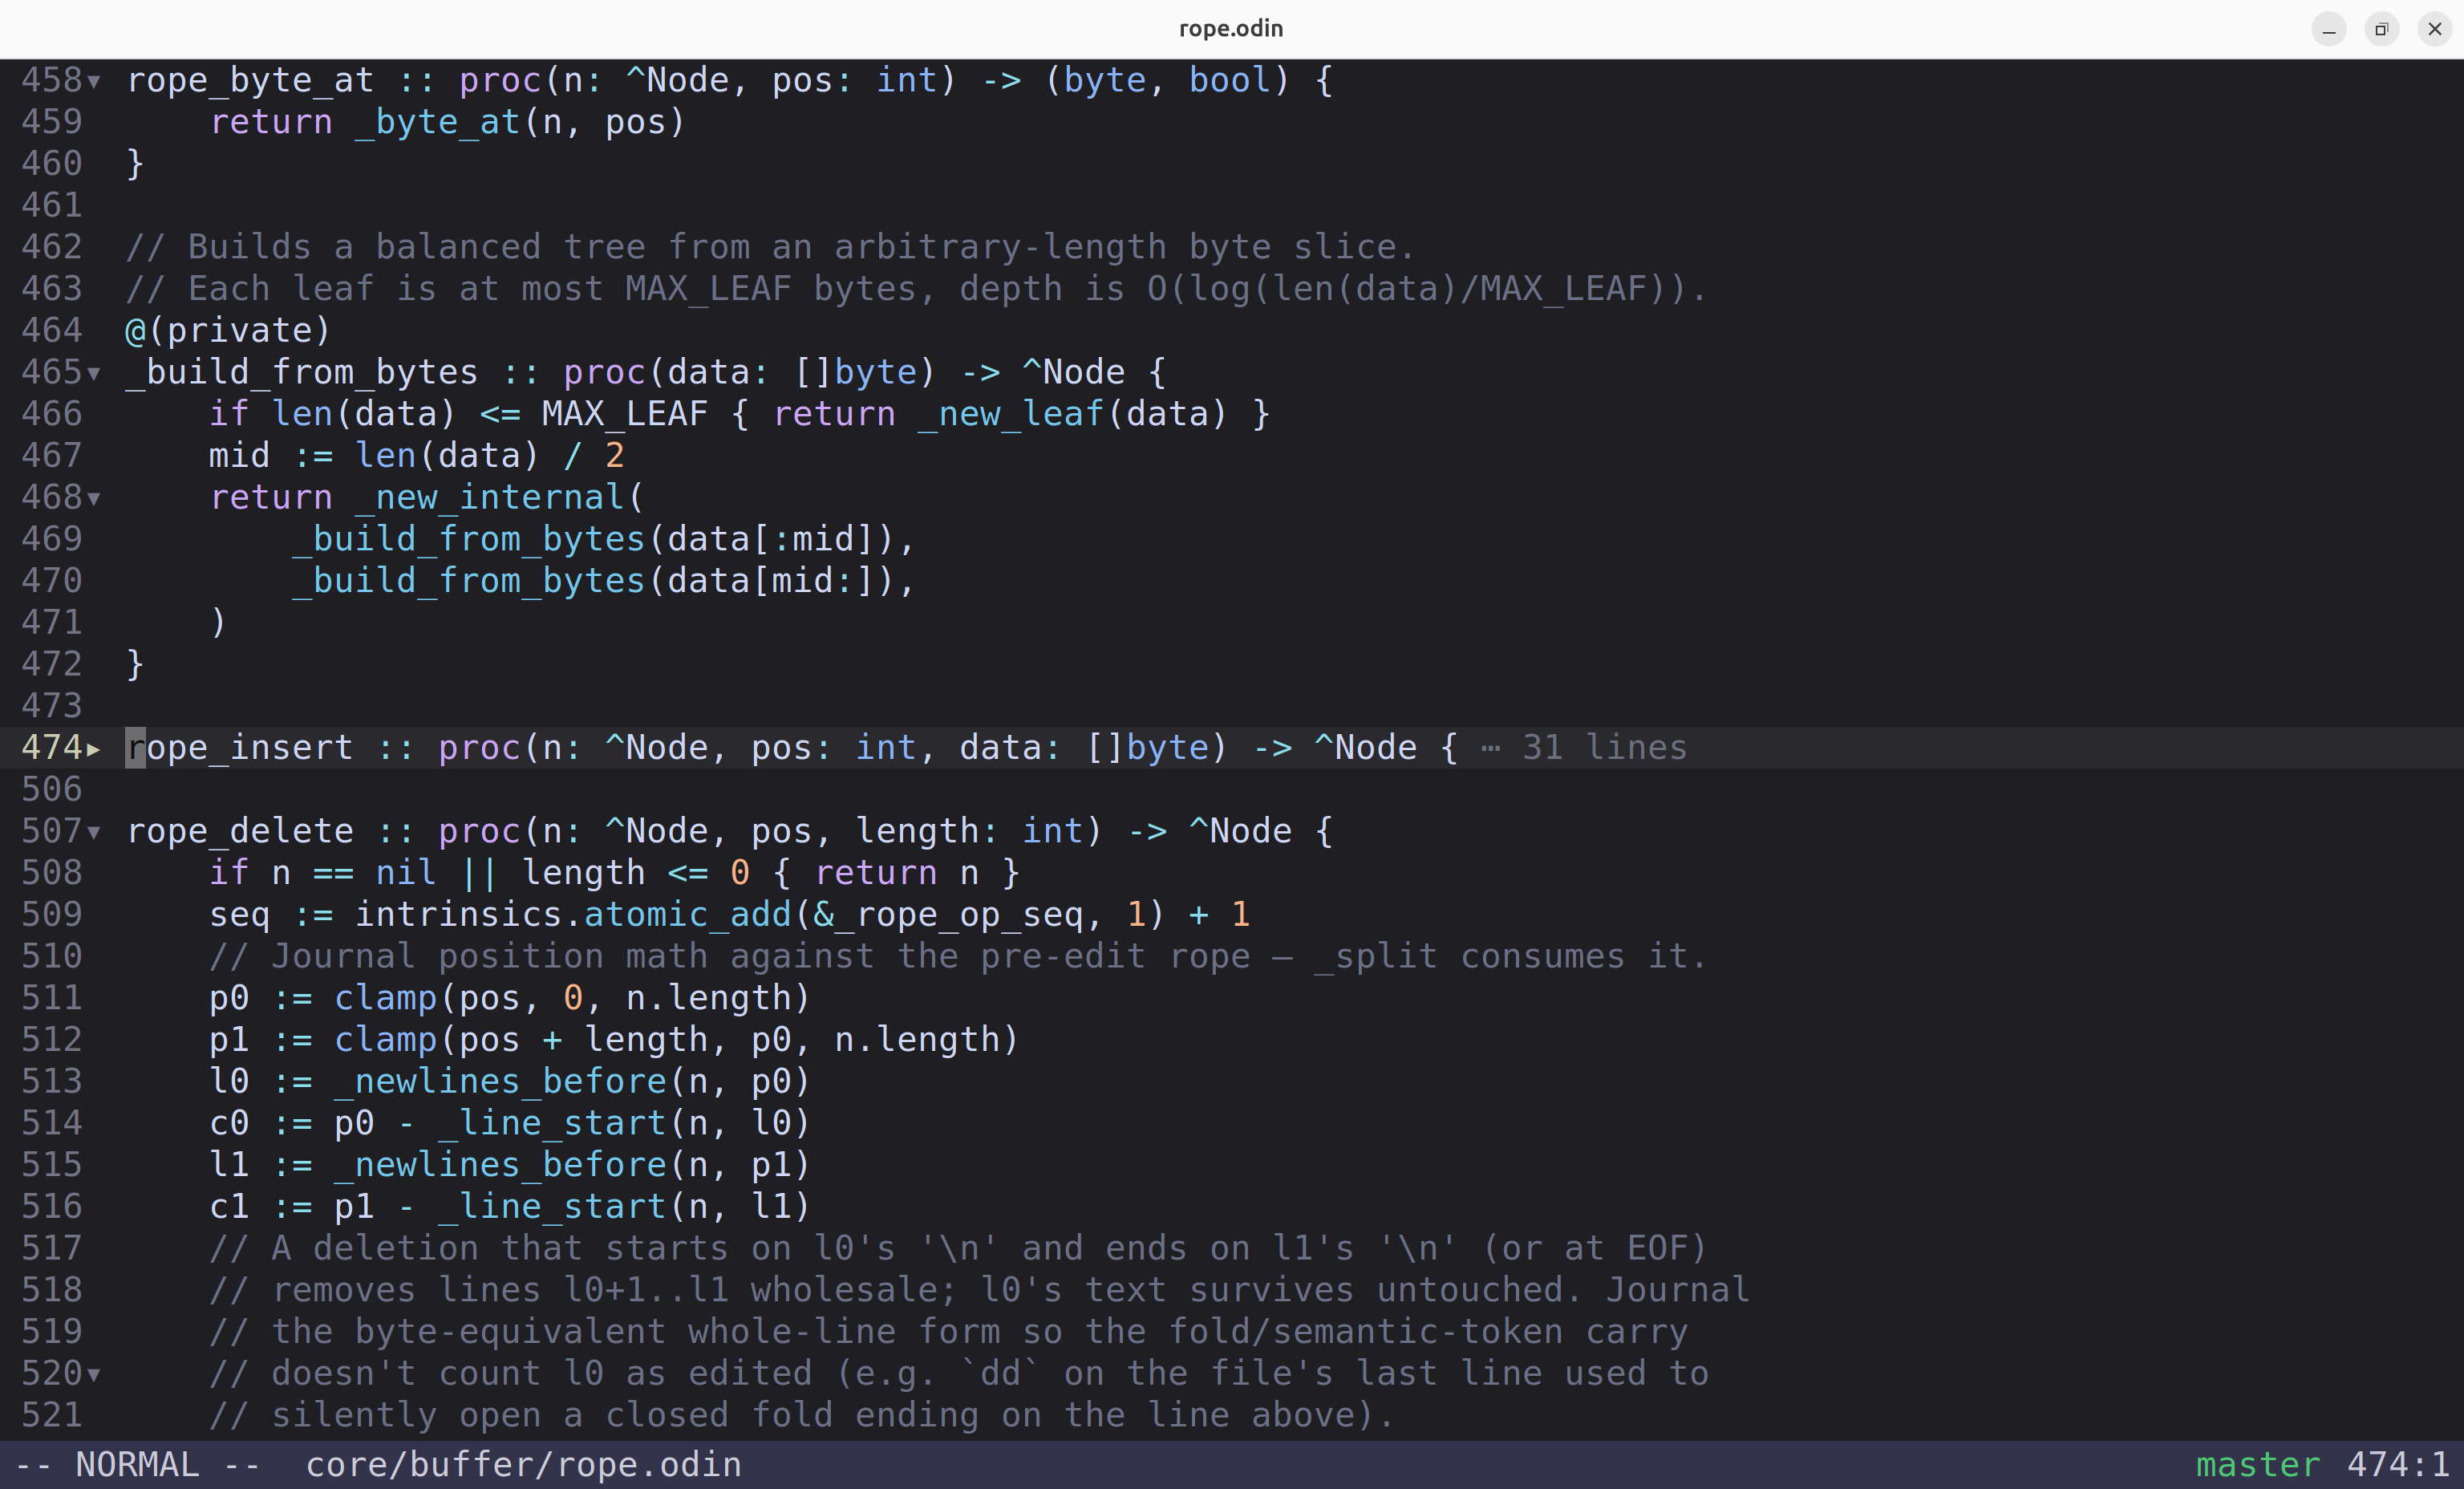Click data[:mid] on line 469
The height and width of the screenshot is (1489, 2464).
point(770,539)
